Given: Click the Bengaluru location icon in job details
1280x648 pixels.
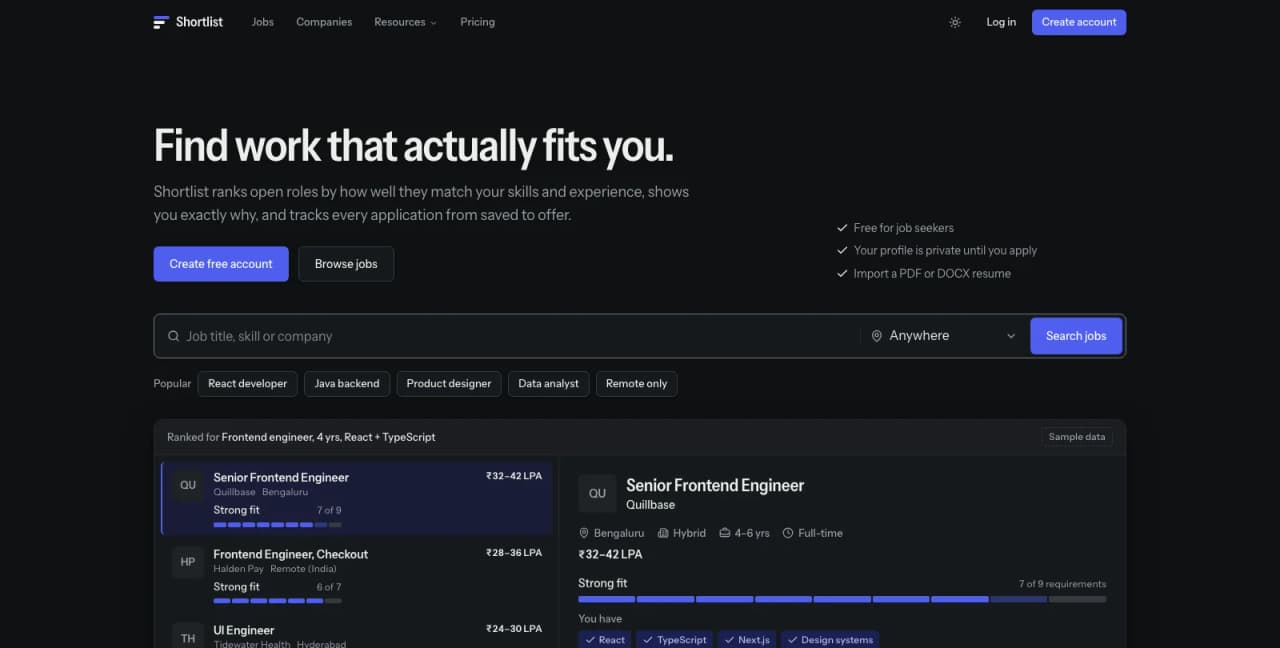Looking at the screenshot, I should pos(584,533).
